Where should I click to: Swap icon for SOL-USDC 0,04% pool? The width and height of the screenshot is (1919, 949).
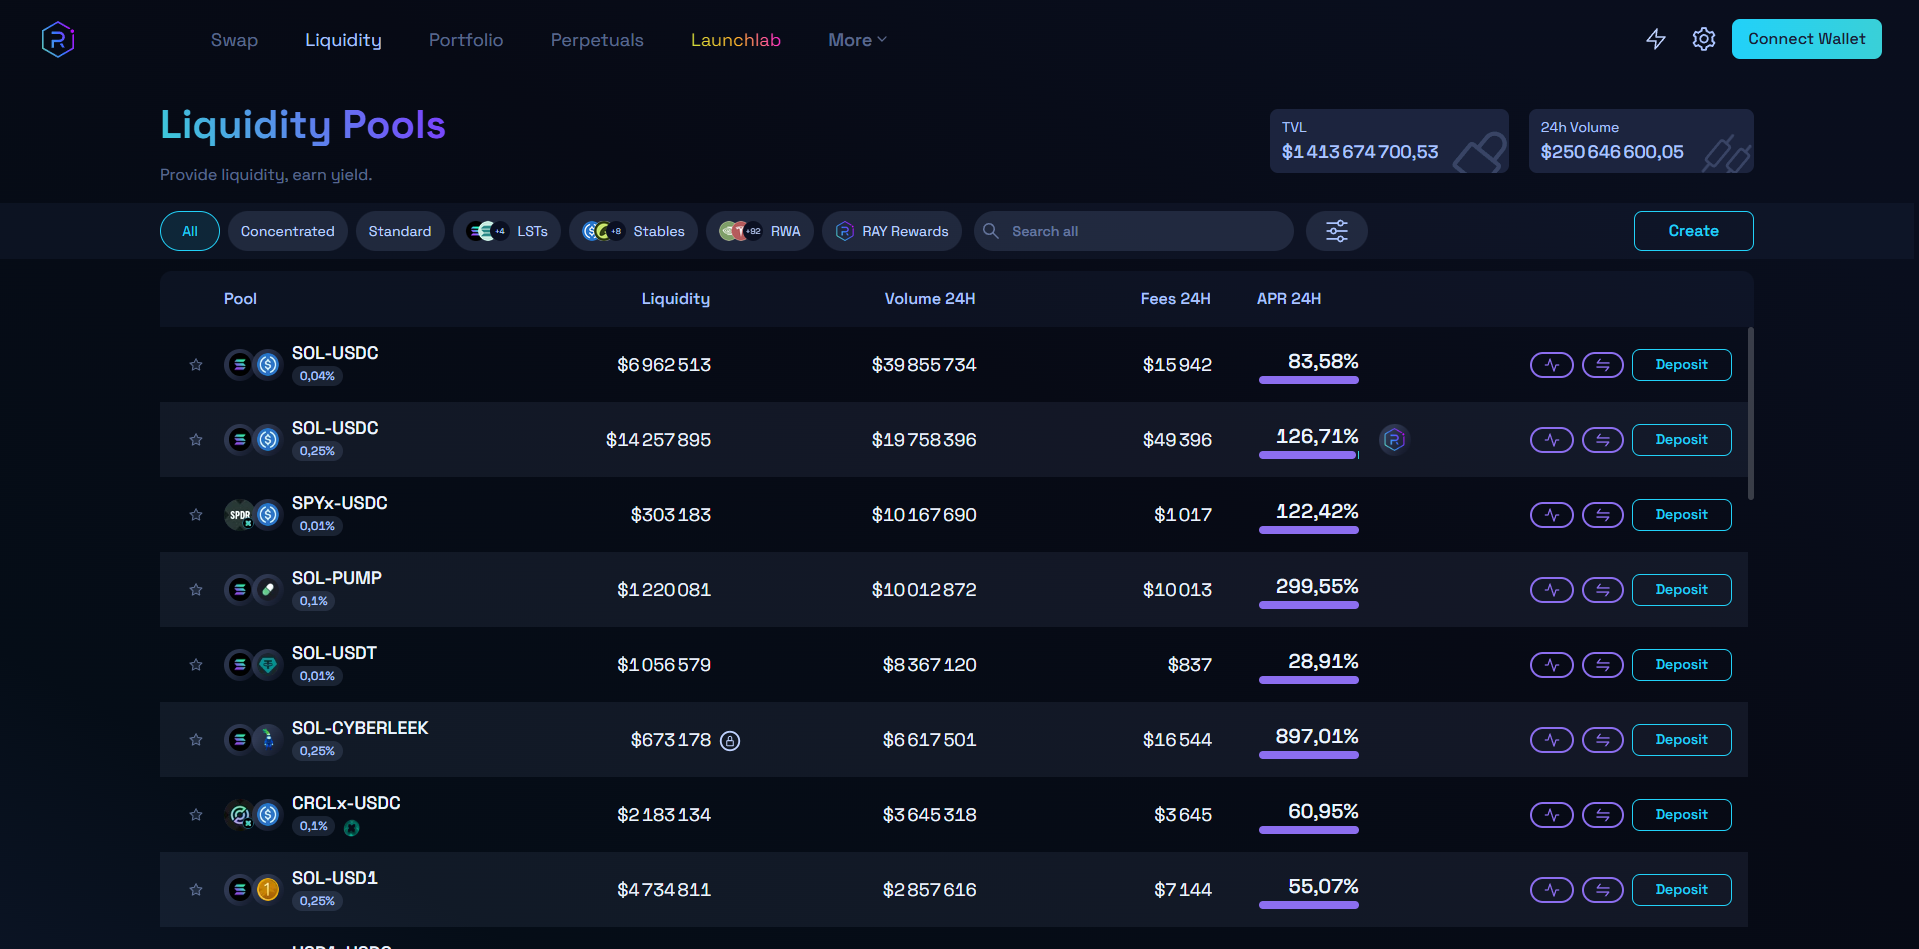tap(1603, 365)
